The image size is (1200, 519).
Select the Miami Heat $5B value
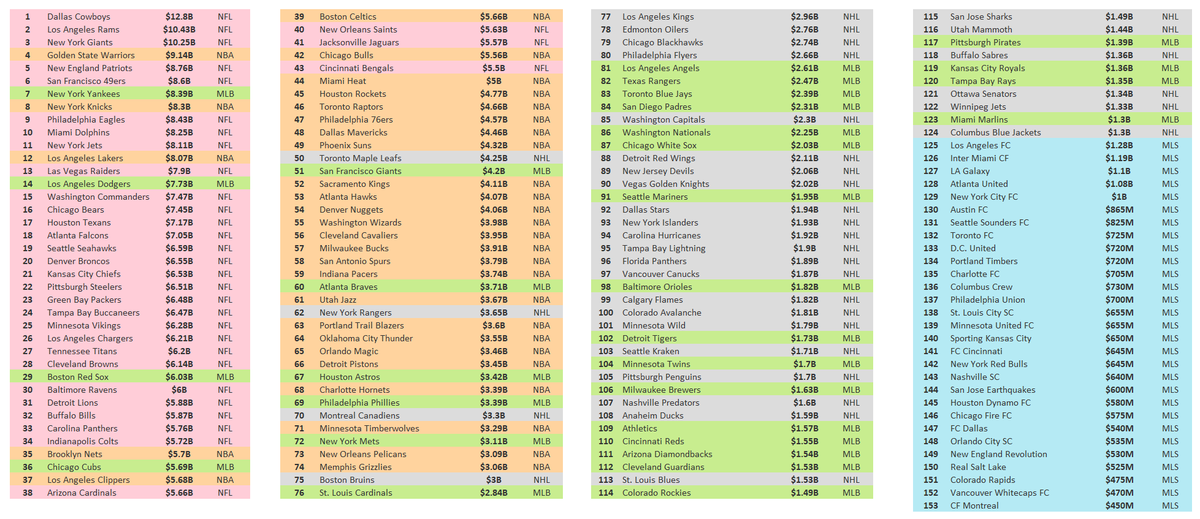pyautogui.click(x=493, y=80)
